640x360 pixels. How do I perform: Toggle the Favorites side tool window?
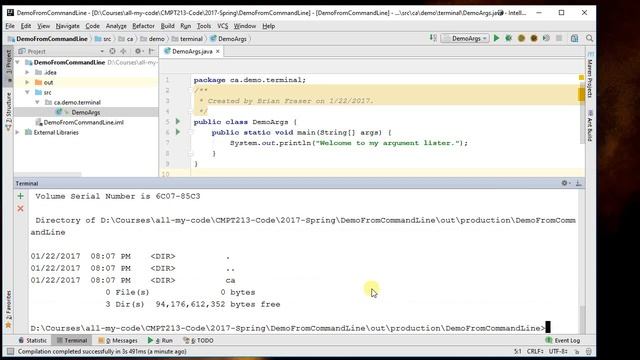tap(8, 309)
